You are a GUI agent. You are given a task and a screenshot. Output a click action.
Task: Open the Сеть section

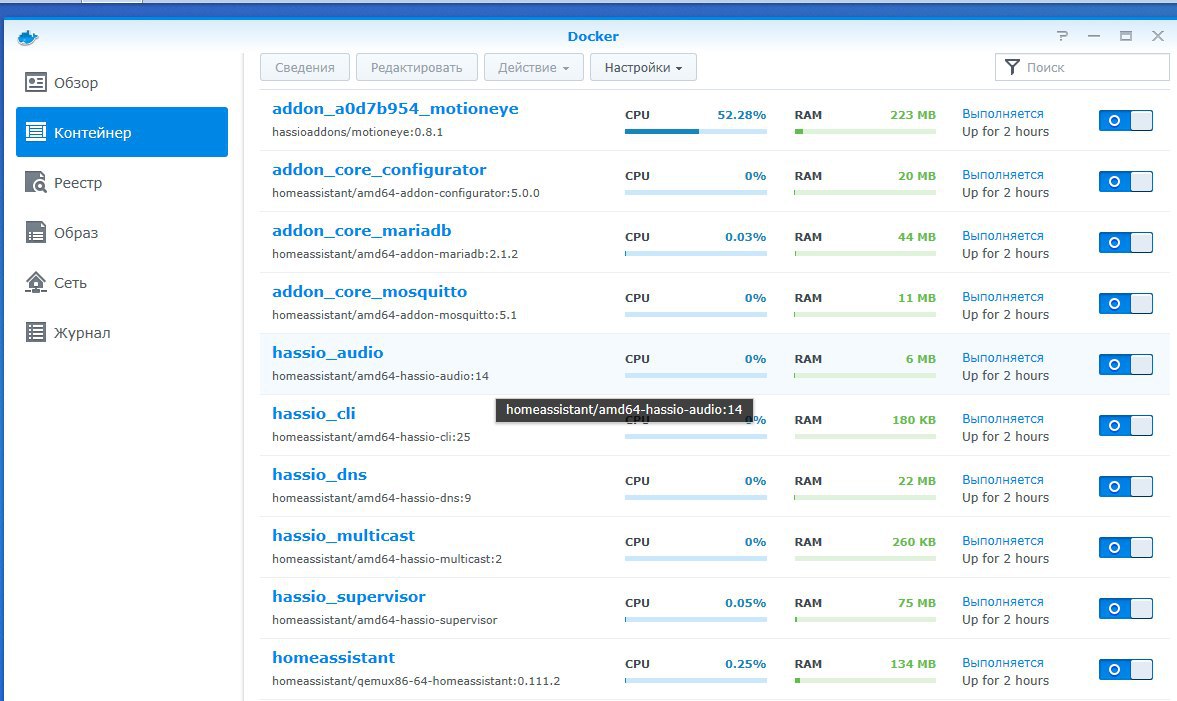click(x=122, y=282)
